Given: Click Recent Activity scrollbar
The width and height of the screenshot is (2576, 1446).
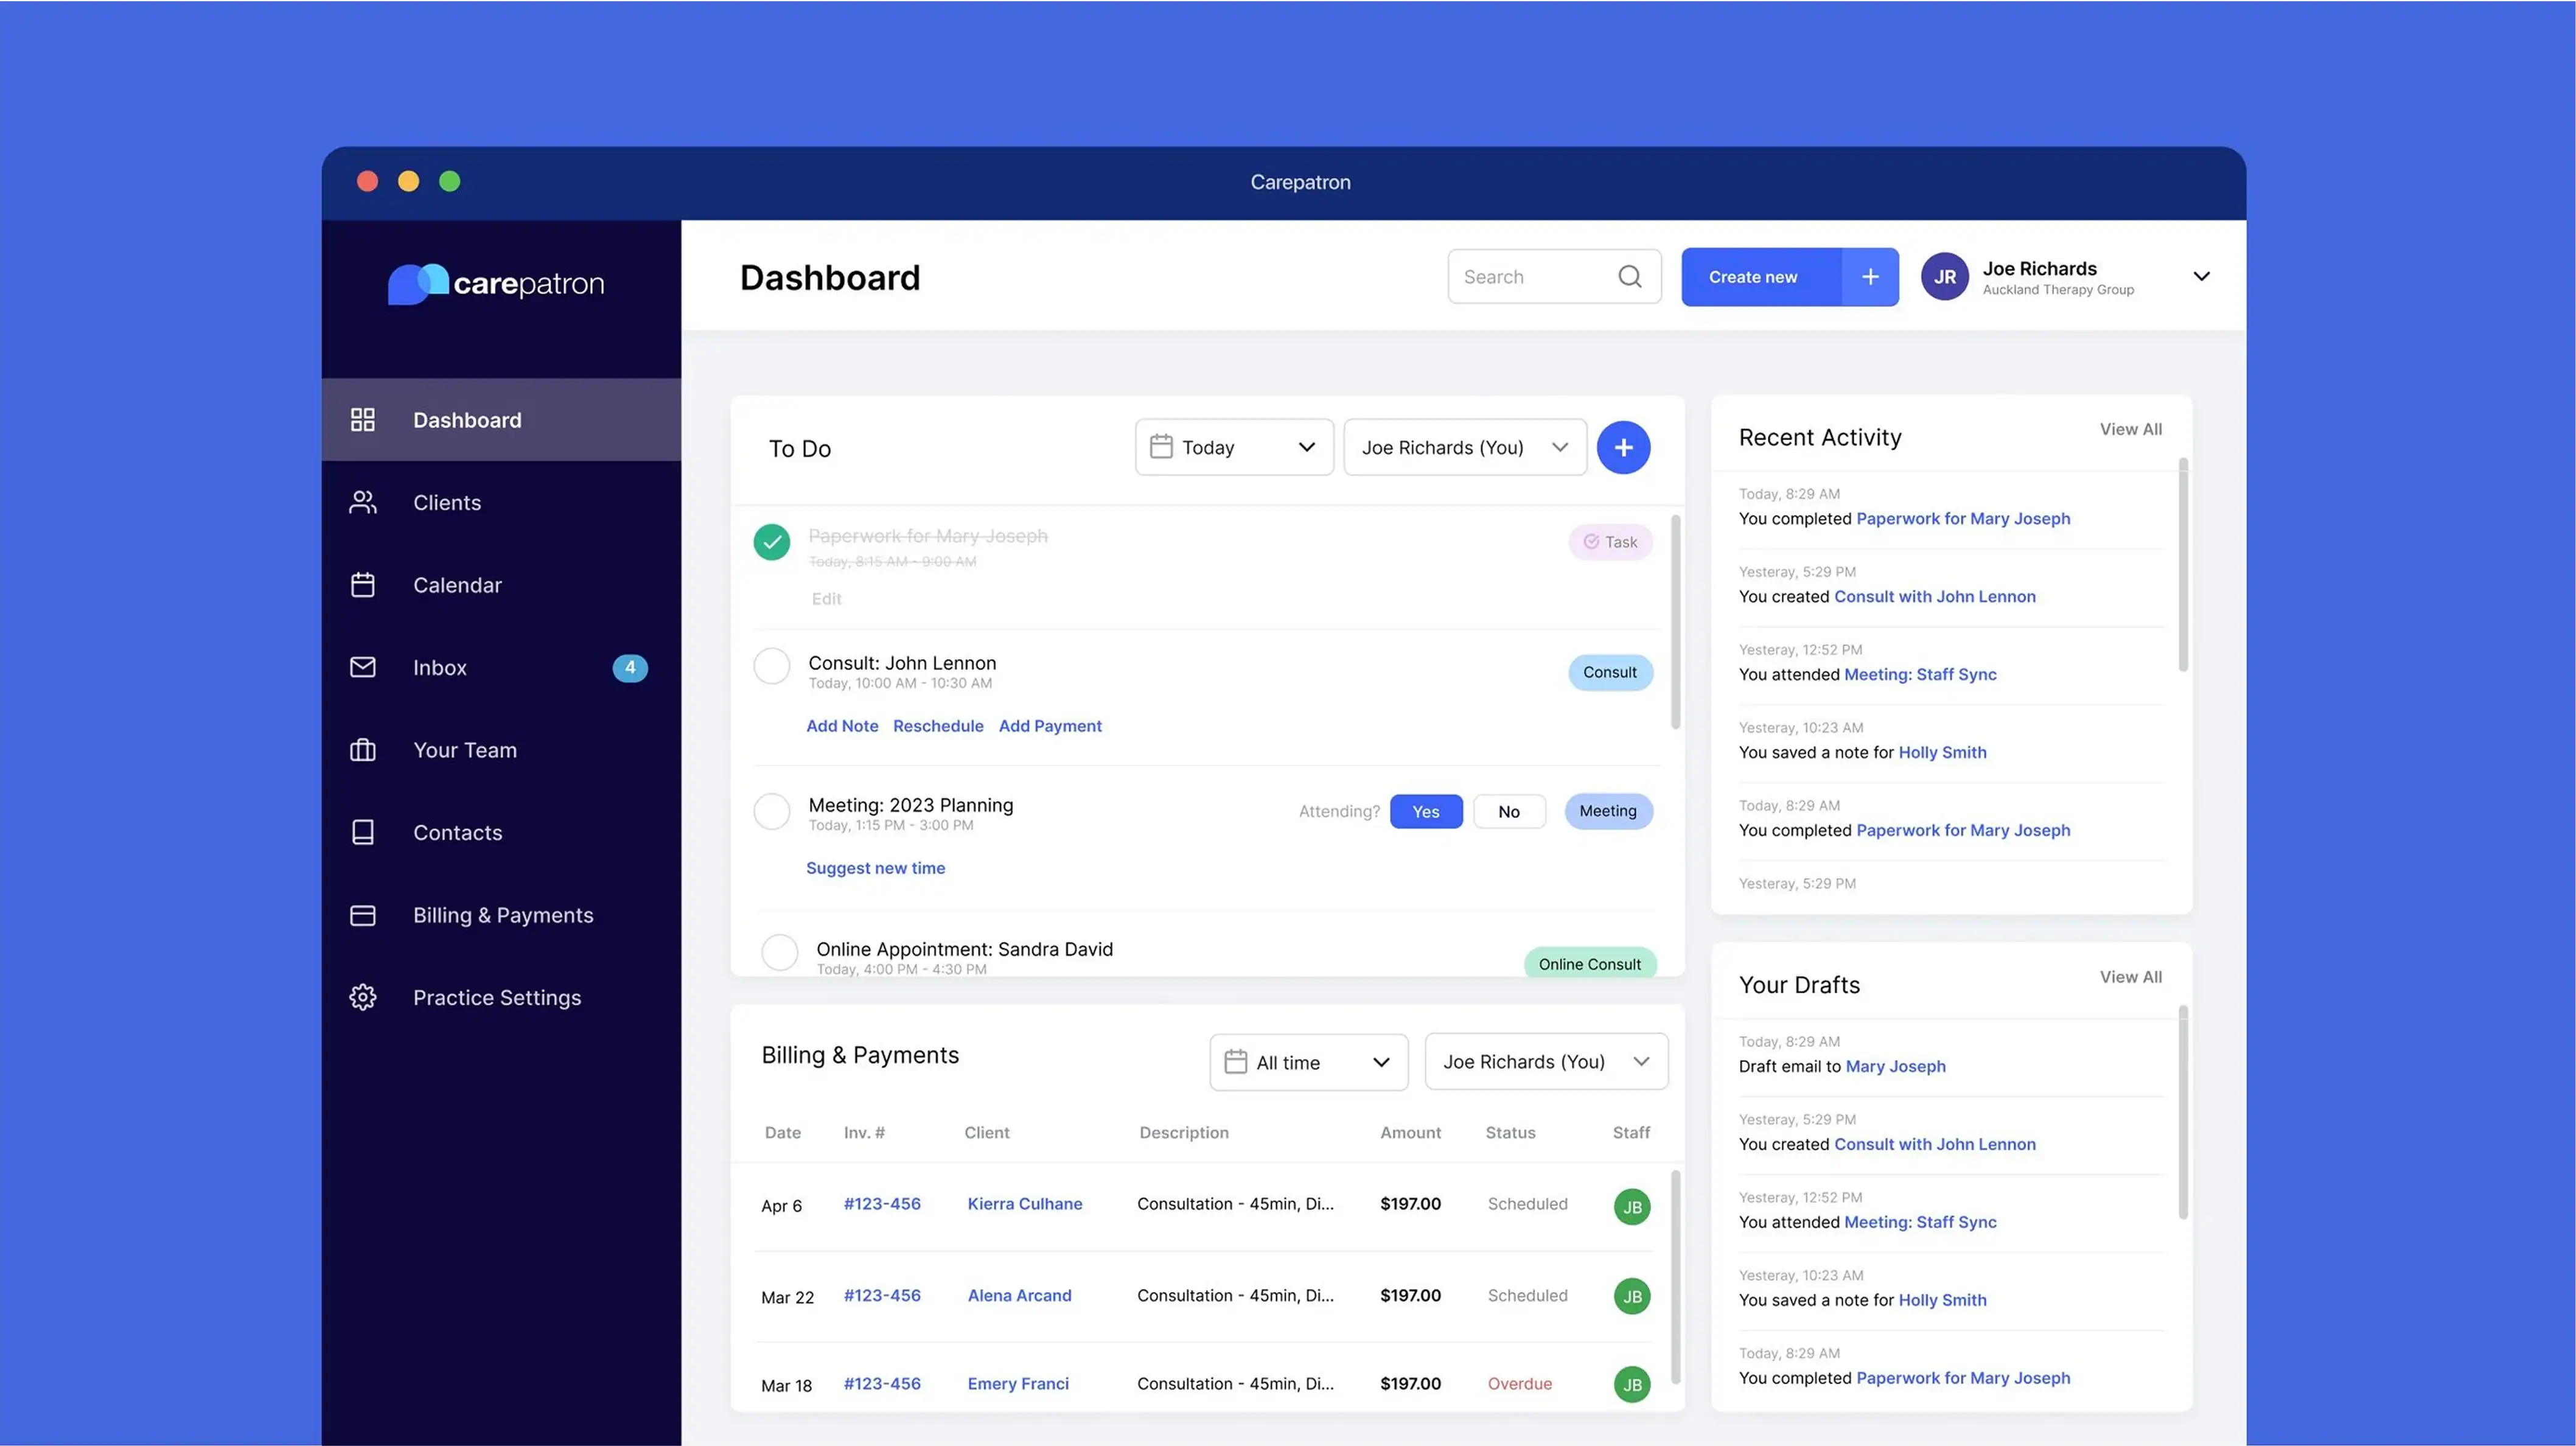Looking at the screenshot, I should 2183,565.
